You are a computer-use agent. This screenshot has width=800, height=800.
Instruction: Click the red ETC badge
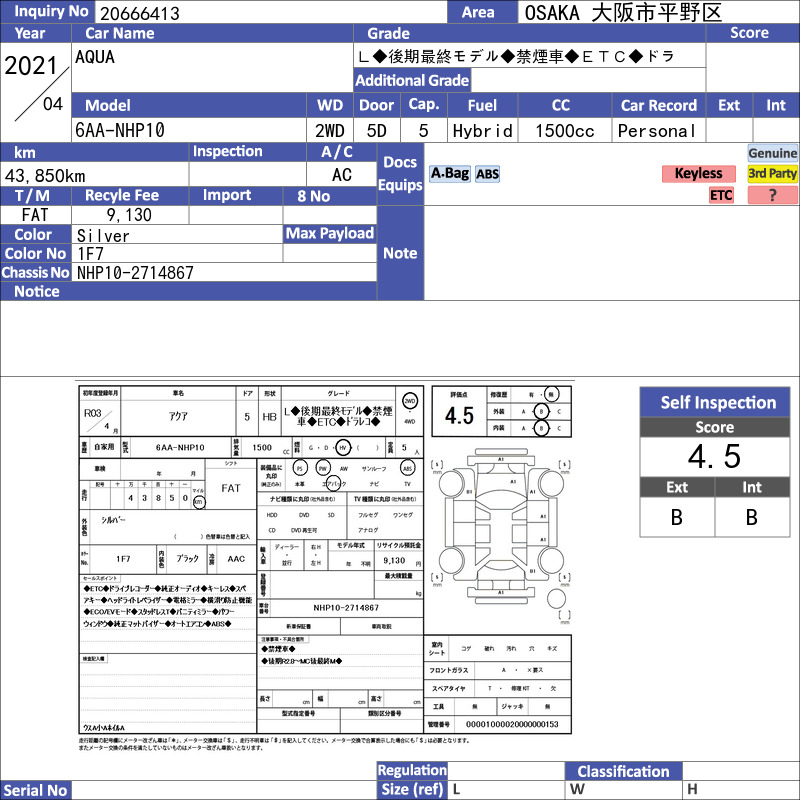721,195
